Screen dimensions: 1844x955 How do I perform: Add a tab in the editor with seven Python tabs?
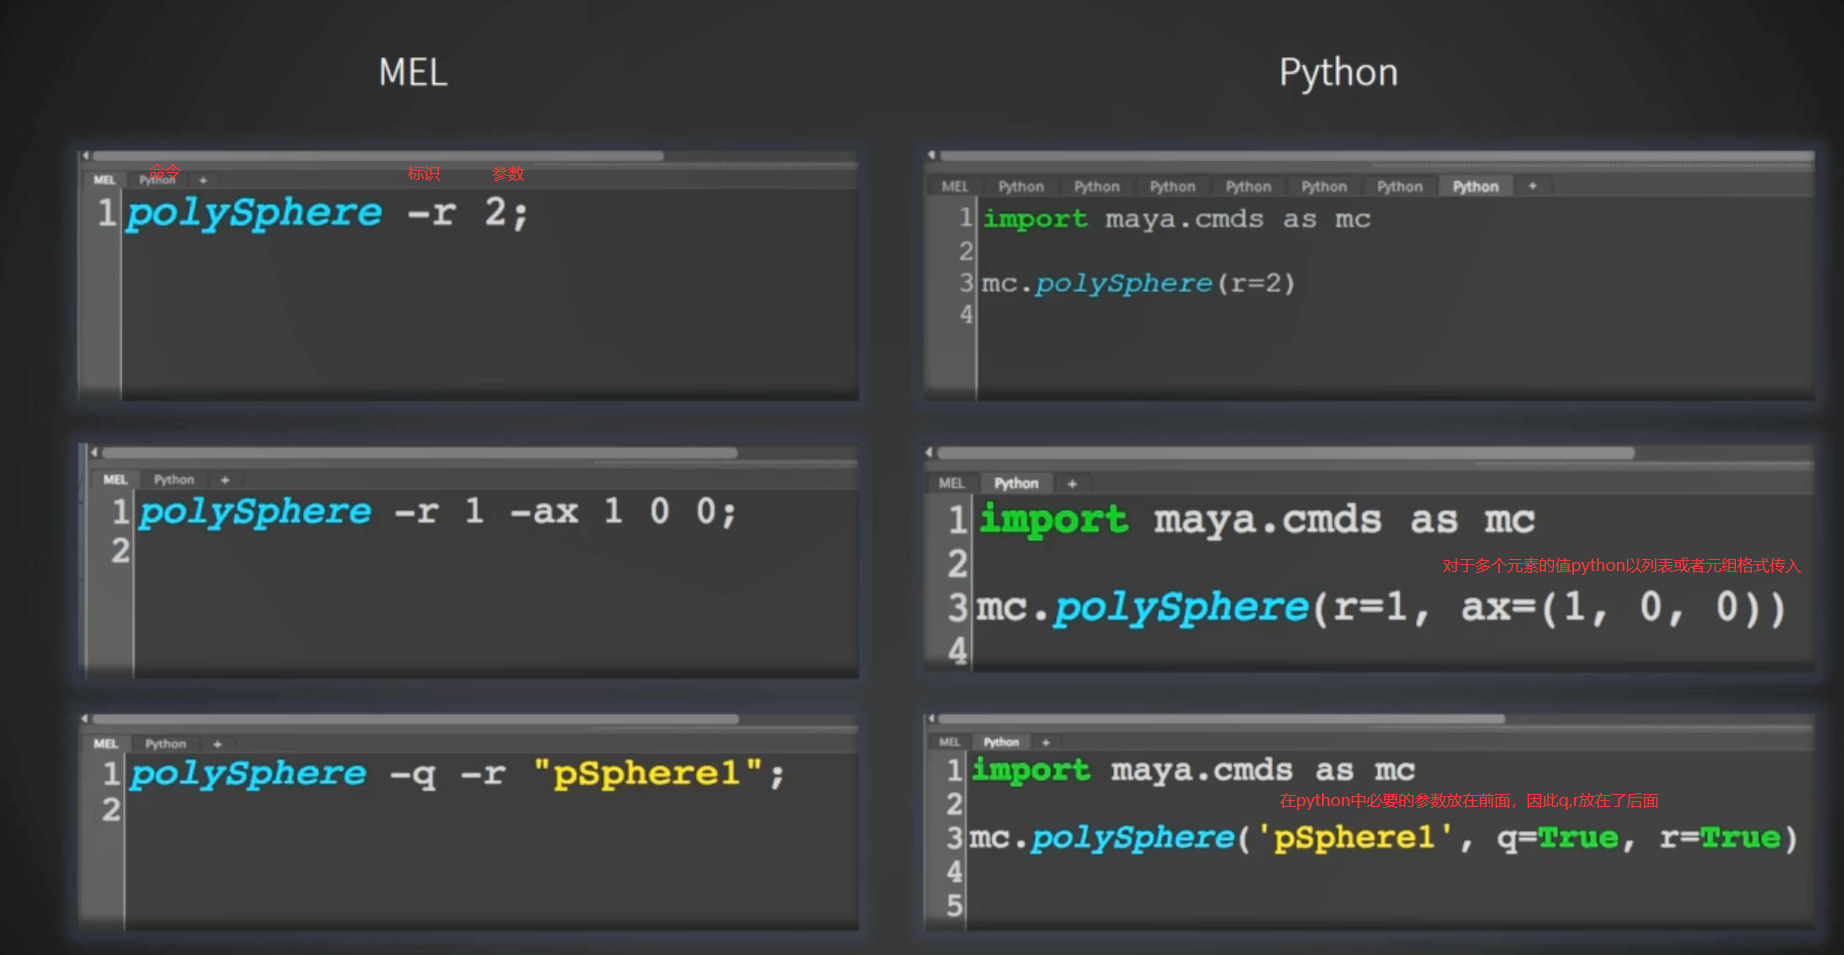[1532, 186]
